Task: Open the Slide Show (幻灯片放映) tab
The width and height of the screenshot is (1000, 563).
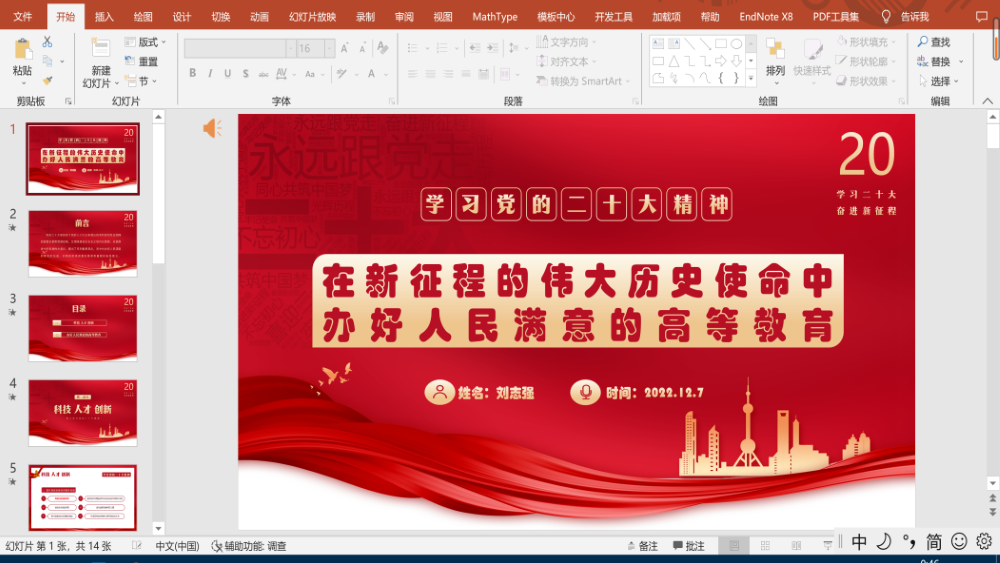Action: (312, 17)
